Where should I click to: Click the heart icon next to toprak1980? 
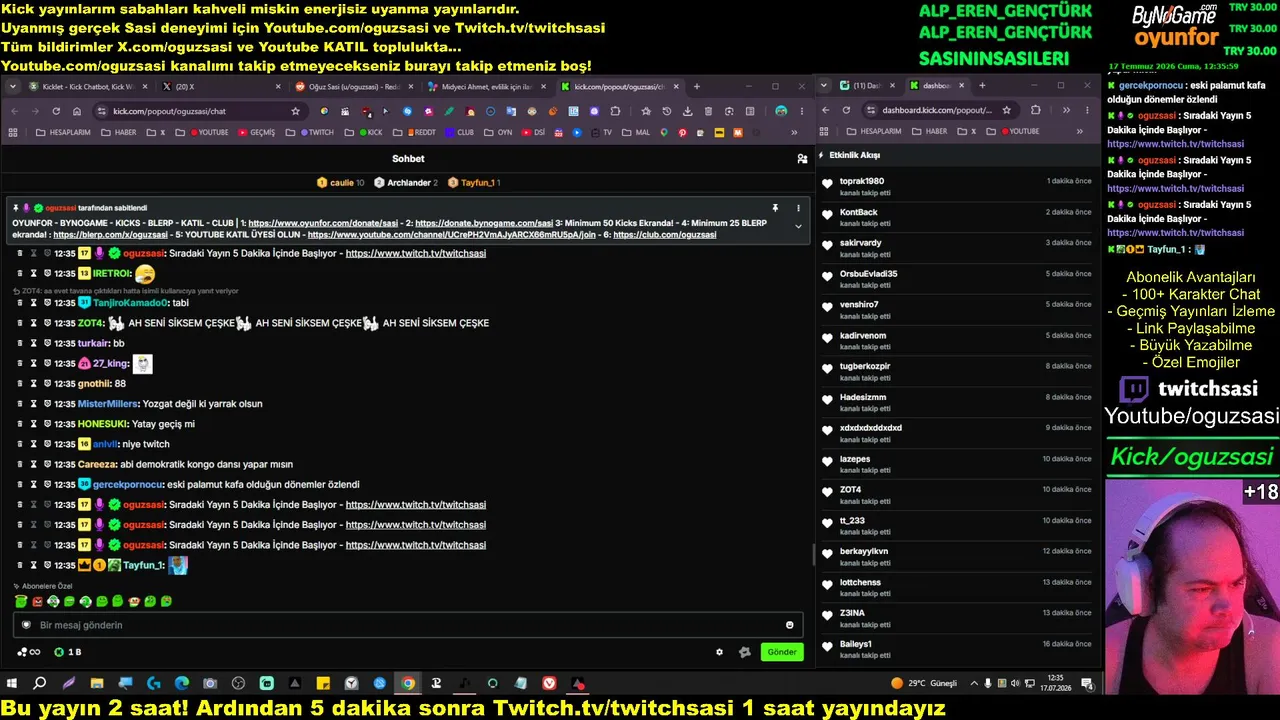(x=827, y=184)
